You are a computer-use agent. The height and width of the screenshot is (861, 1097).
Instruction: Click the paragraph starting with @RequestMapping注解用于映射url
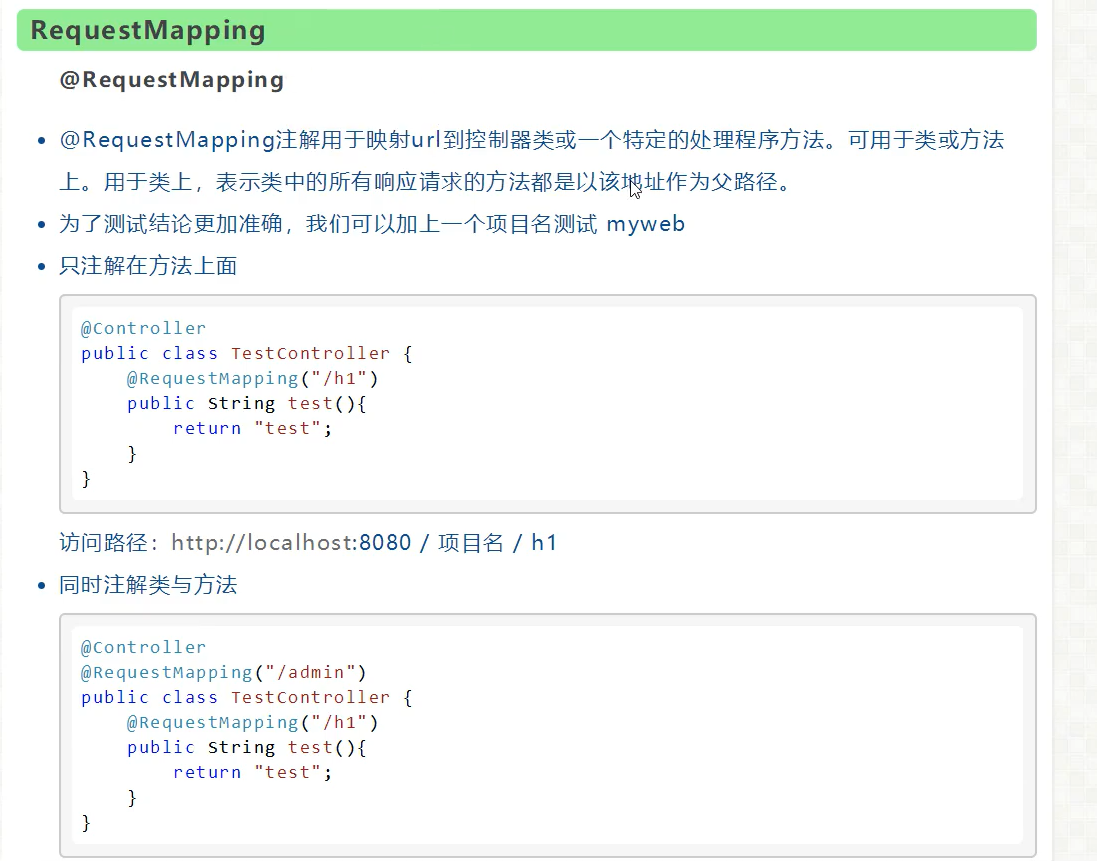click(x=532, y=161)
